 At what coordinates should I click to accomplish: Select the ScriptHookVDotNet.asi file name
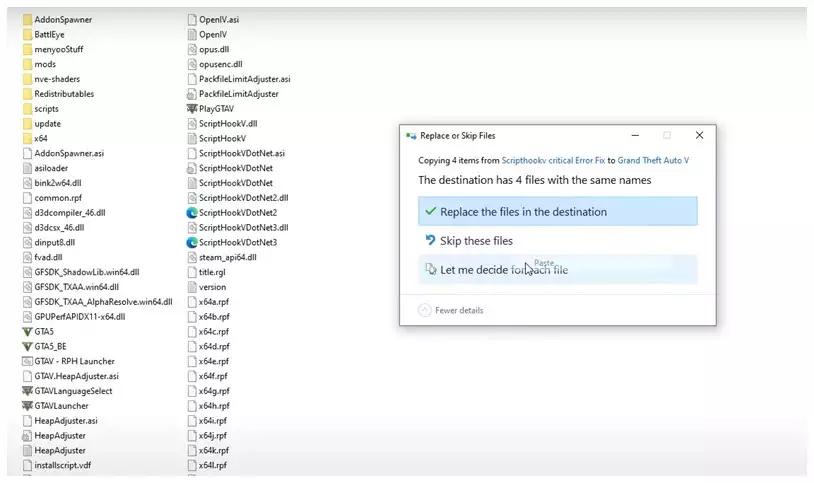[x=242, y=153]
